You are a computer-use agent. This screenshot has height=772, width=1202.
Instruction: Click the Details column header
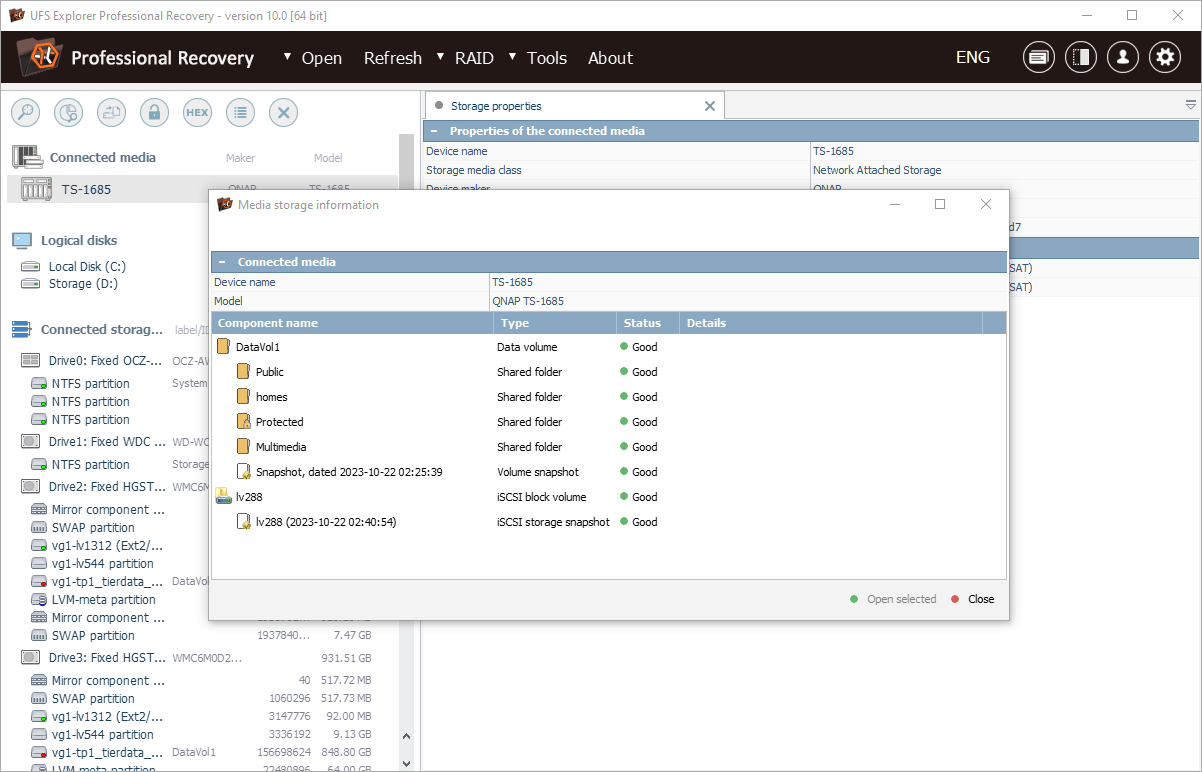tap(831, 323)
